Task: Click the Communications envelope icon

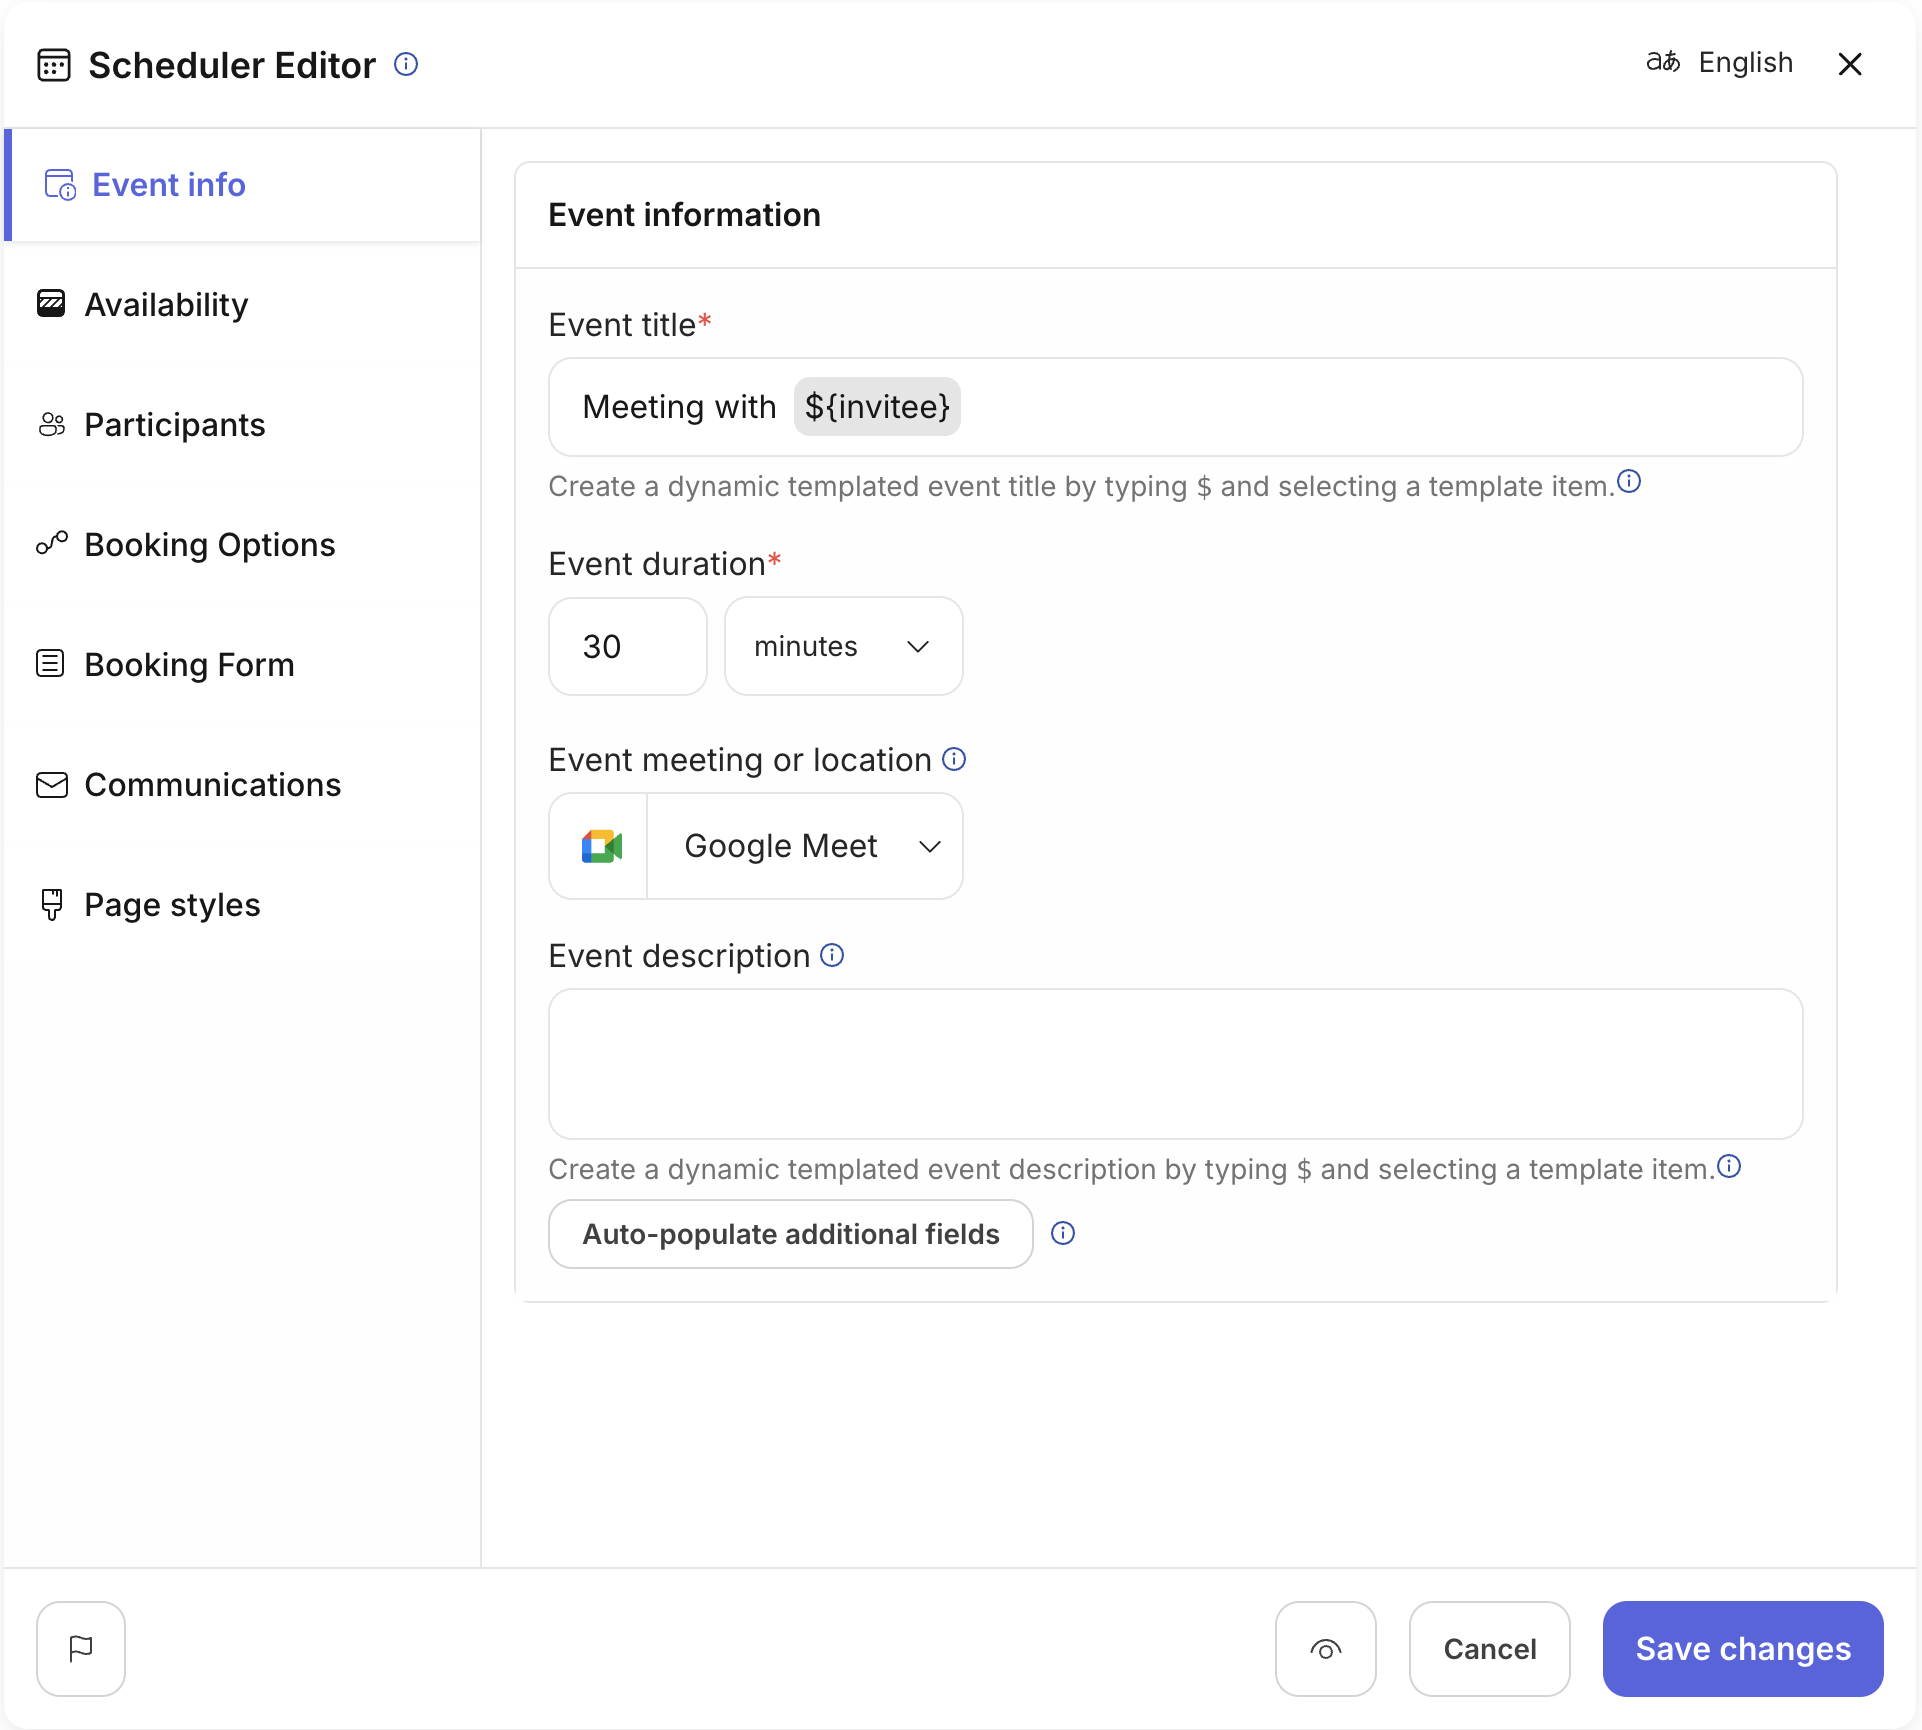Action: [51, 784]
